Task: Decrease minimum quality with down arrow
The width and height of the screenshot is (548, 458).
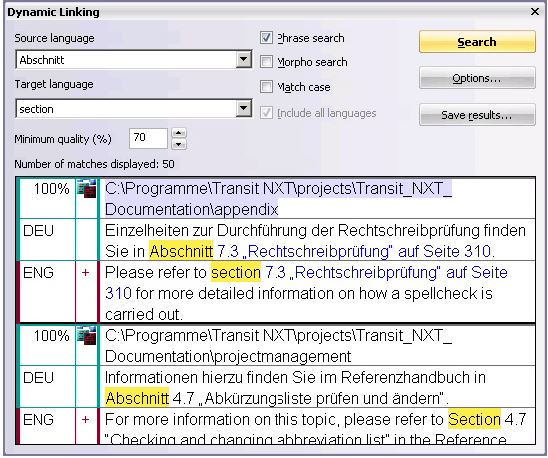Action: 179,144
